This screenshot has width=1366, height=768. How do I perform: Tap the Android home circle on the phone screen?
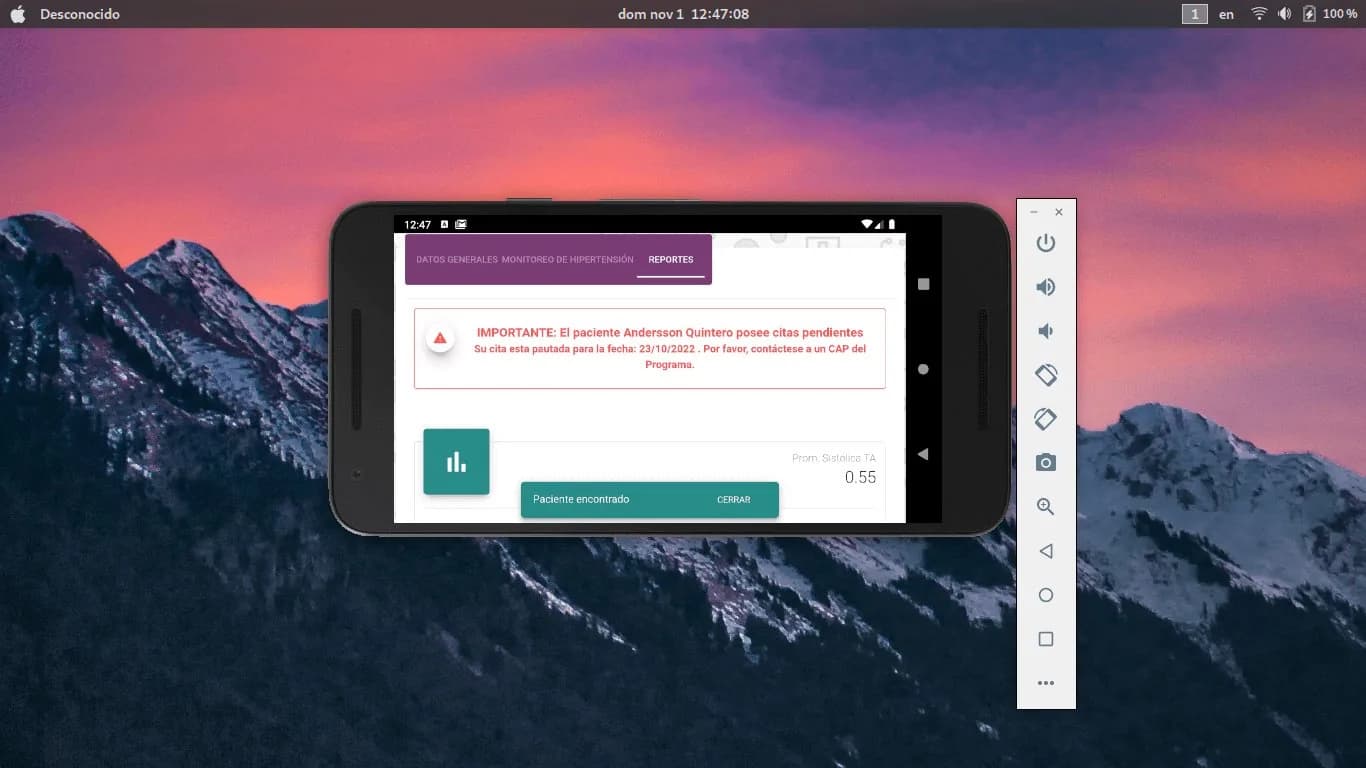click(923, 369)
